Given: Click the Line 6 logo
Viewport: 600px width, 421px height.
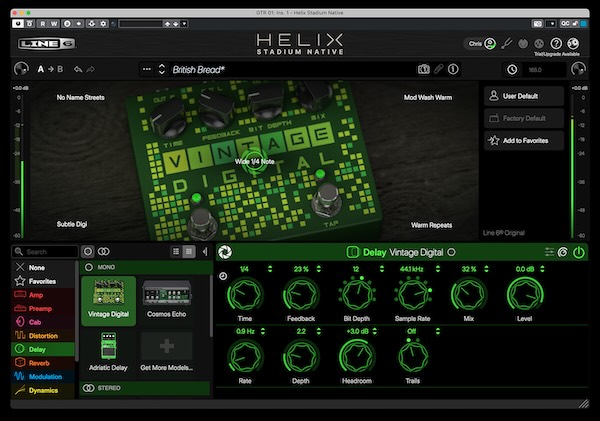Looking at the screenshot, I should (x=47, y=44).
